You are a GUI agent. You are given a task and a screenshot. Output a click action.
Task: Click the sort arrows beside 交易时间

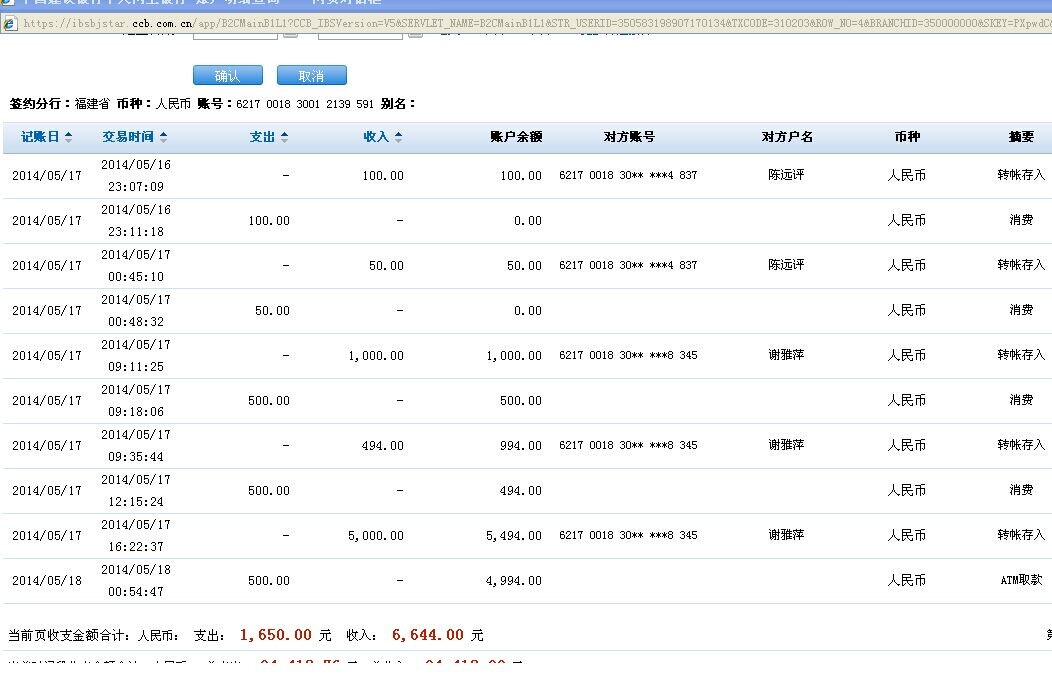(164, 137)
